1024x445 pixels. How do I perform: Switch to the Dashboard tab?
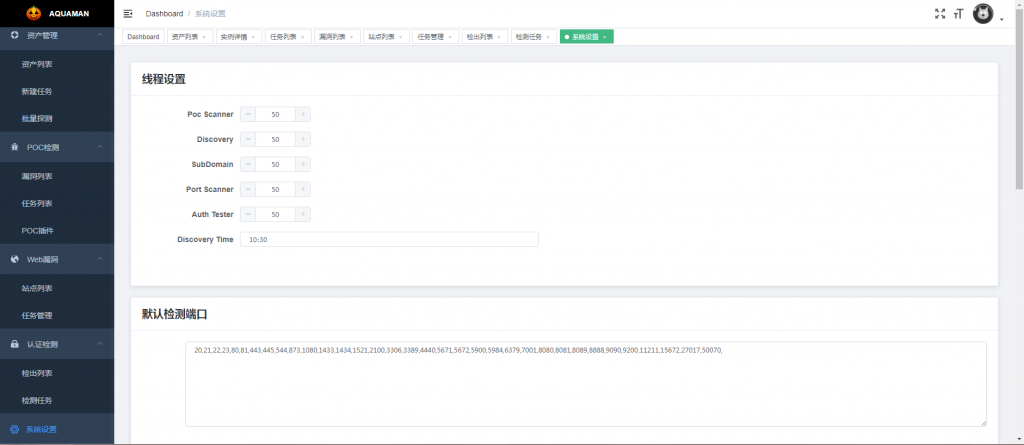[x=143, y=37]
